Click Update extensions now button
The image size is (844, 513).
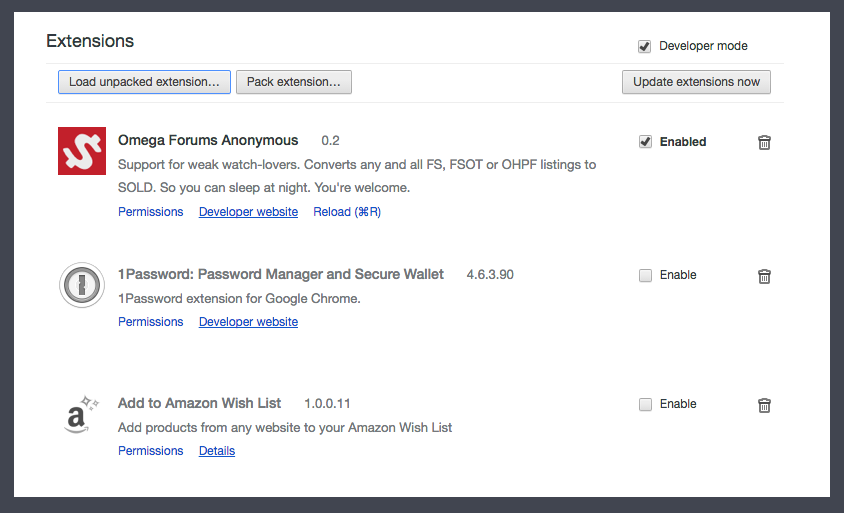point(696,82)
